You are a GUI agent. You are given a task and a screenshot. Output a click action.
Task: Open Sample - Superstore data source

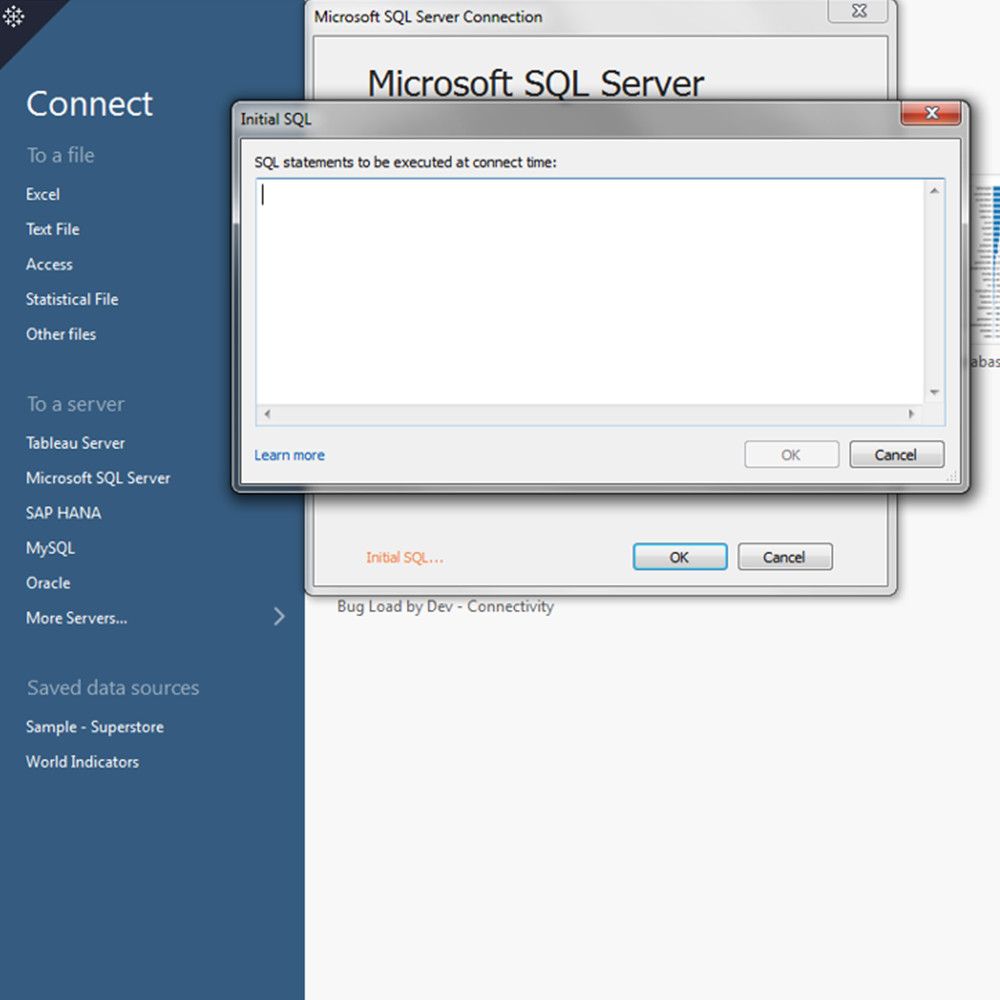coord(95,727)
